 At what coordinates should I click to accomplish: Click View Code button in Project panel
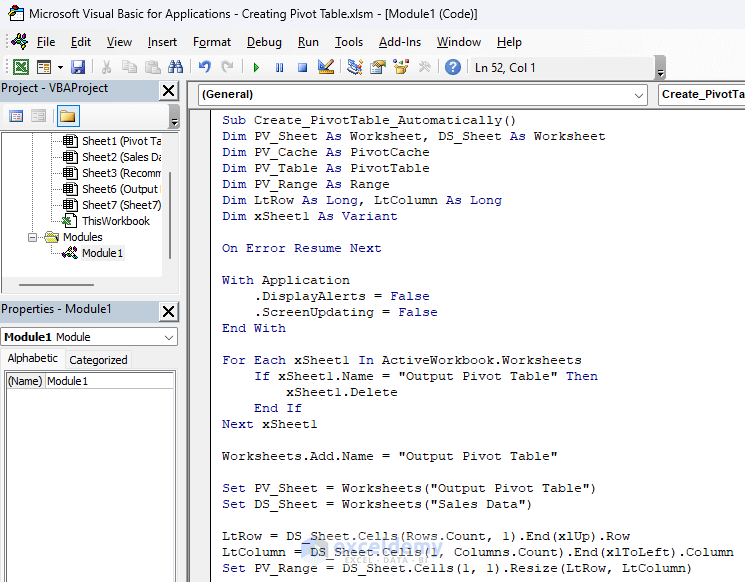click(16, 116)
